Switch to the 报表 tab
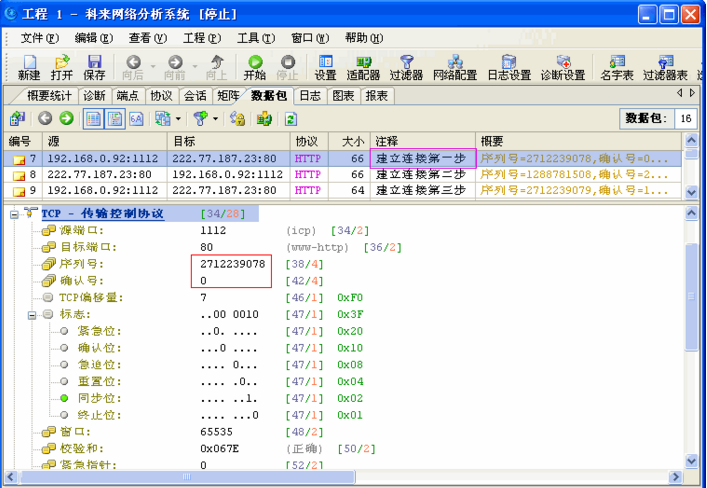 coord(377,96)
